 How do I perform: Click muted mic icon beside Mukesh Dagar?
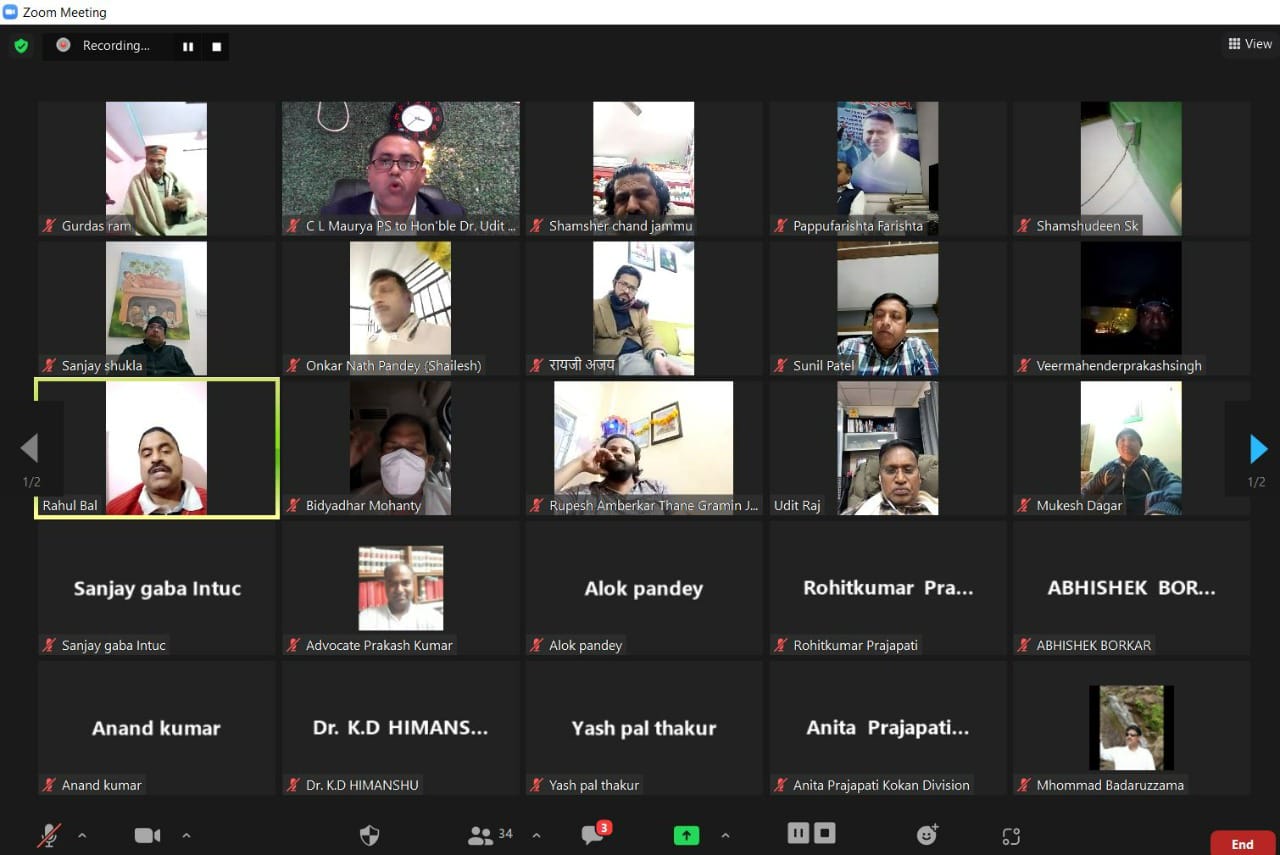tap(1024, 506)
